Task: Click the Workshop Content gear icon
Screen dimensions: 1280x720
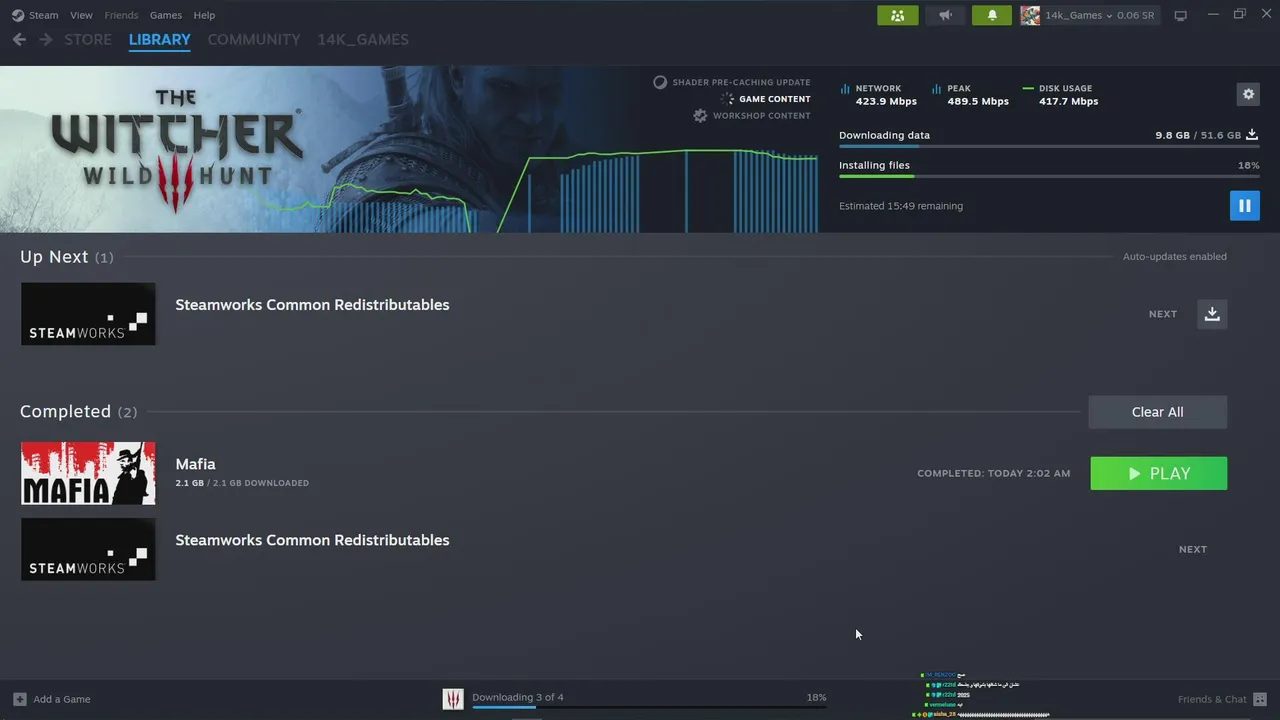Action: [700, 116]
